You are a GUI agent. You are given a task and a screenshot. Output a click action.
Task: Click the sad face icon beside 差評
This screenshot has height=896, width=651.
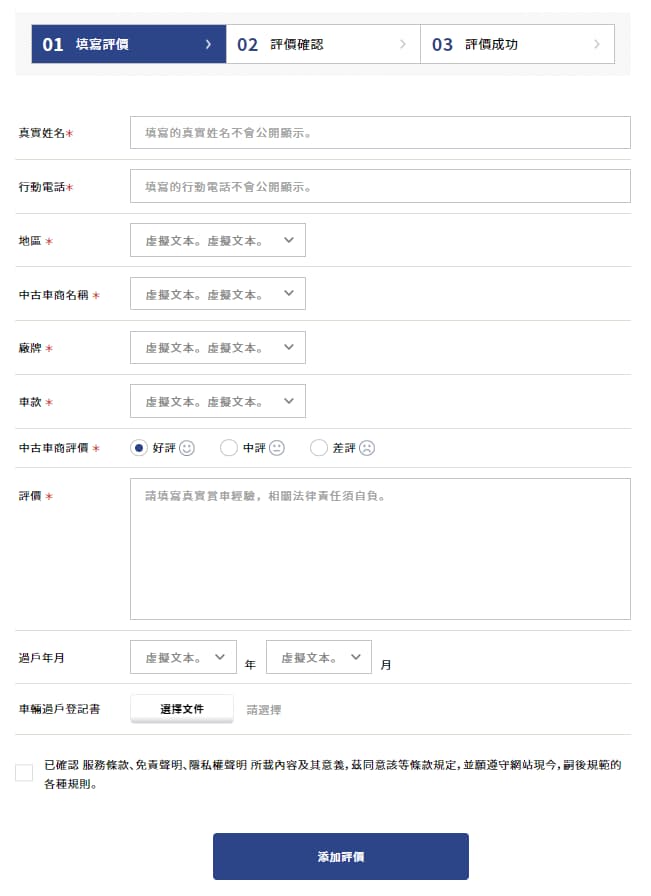coord(367,448)
